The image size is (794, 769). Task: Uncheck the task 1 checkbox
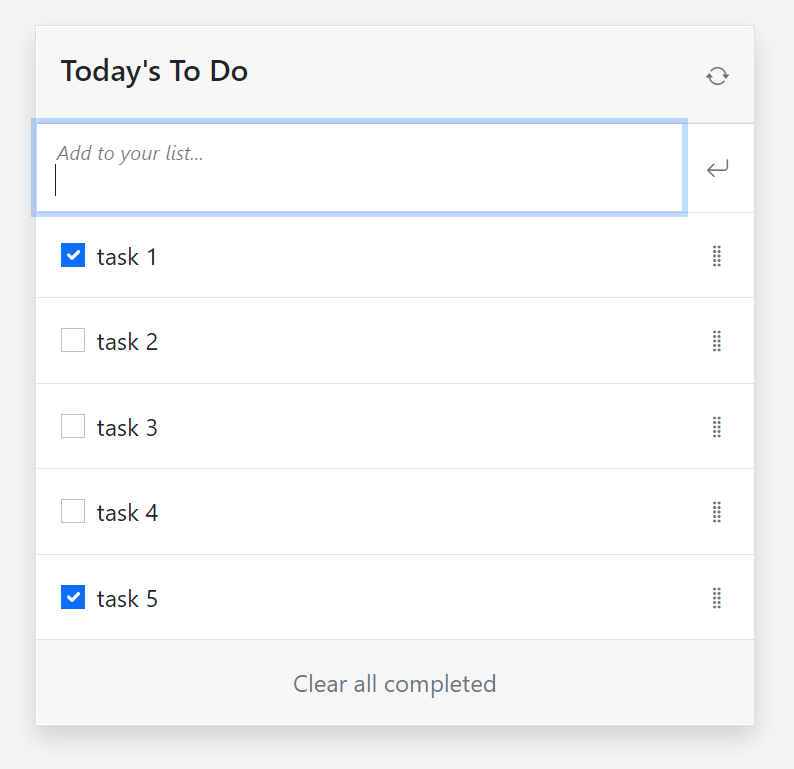[x=73, y=256]
